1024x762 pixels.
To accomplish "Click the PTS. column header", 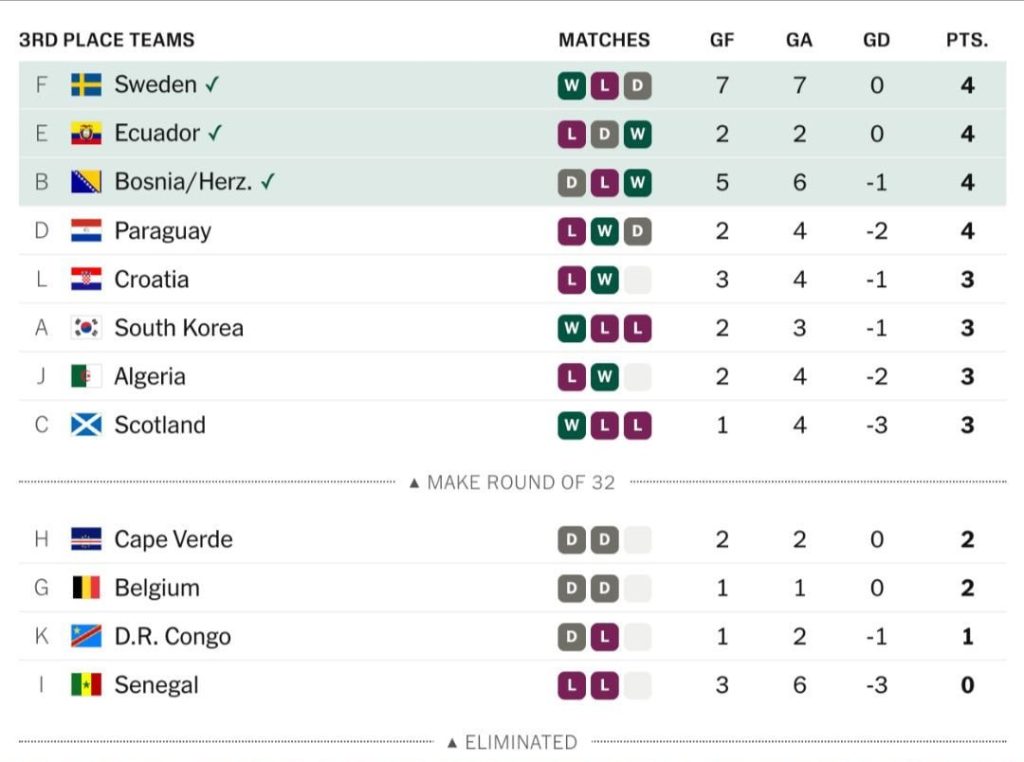I will (967, 40).
